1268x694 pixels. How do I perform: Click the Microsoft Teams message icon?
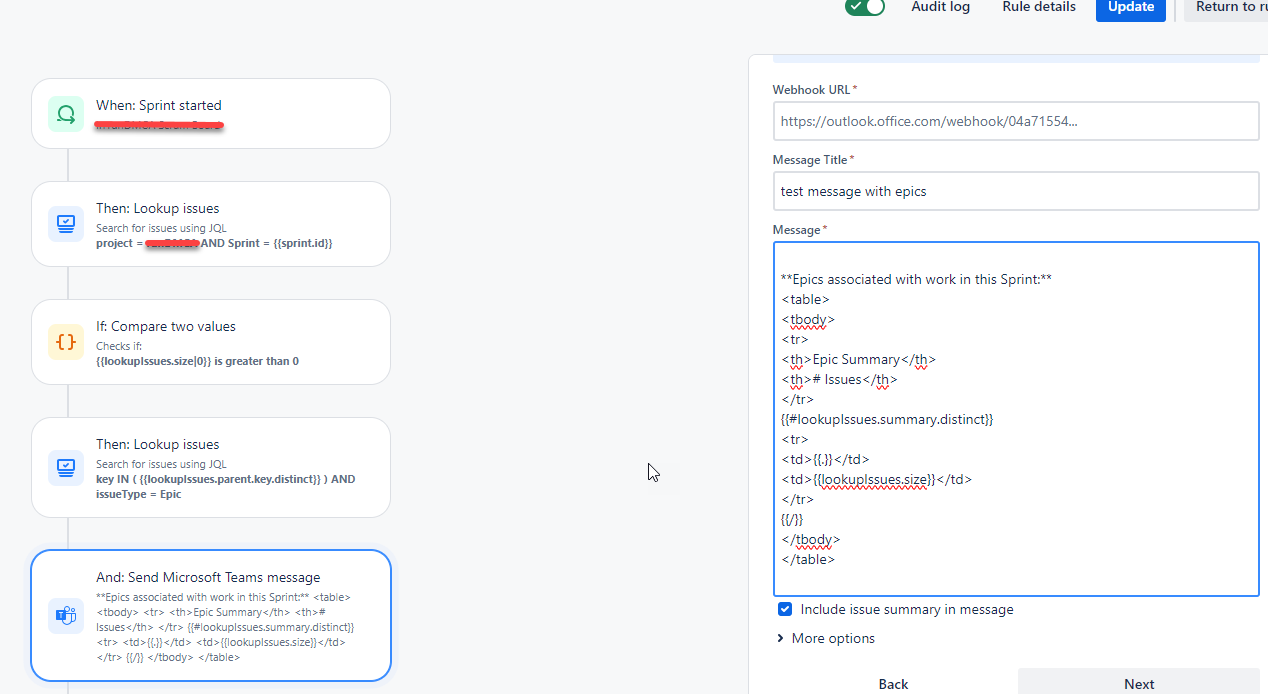click(x=66, y=615)
